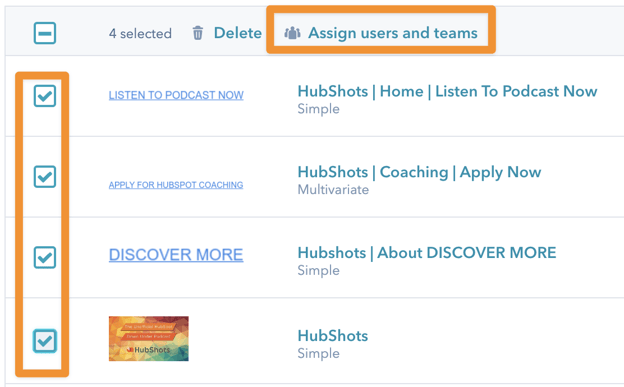Open HubShots | Coaching | Apply Now CTA

[419, 172]
